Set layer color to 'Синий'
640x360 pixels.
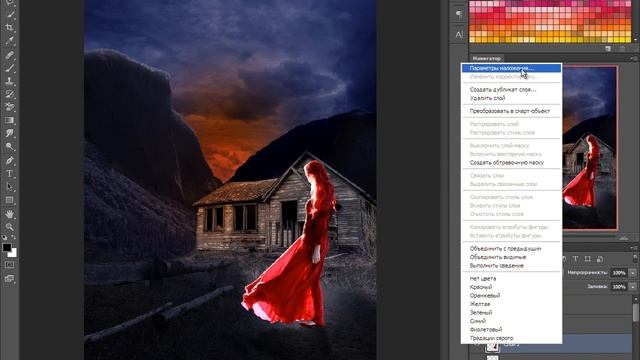click(x=511, y=321)
